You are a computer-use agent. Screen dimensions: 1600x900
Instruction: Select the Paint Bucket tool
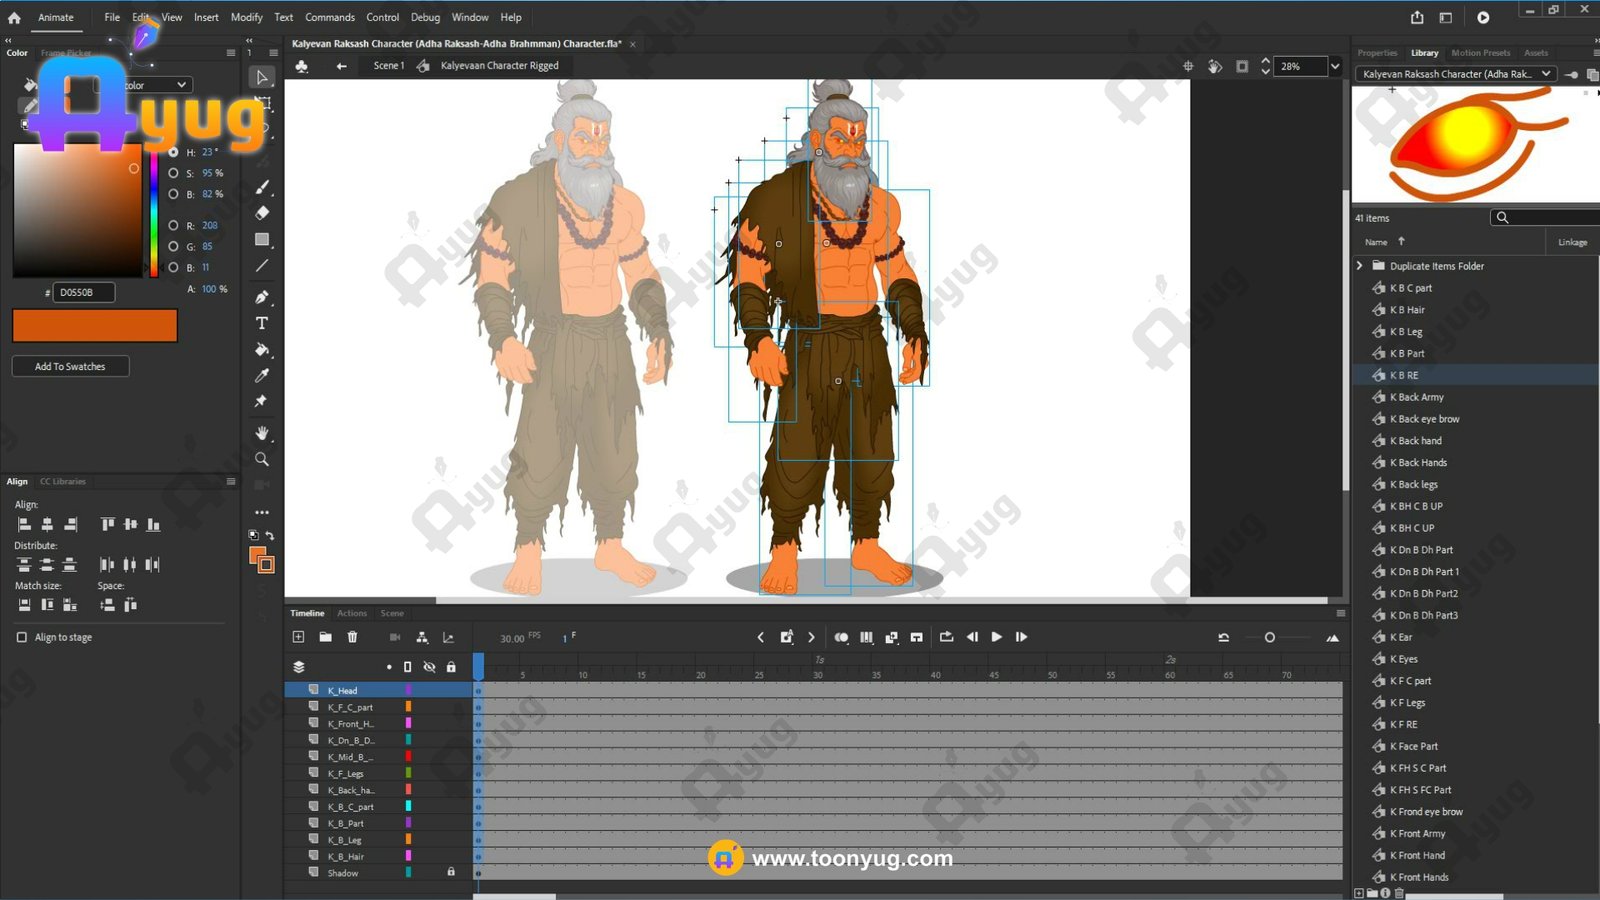[x=262, y=350]
